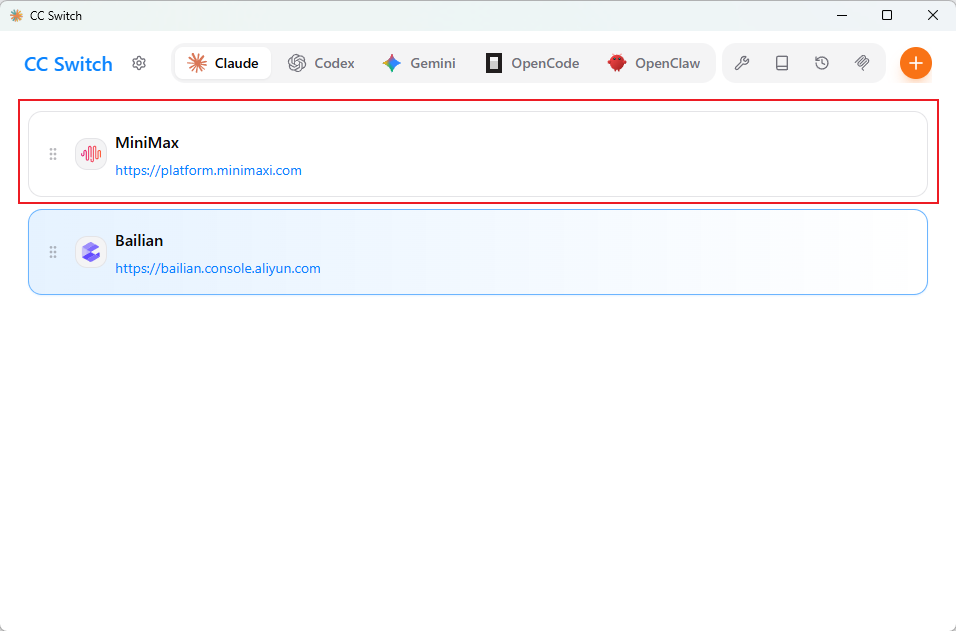This screenshot has height=631, width=956.
Task: Click the MiniMax waveform logo
Action: pos(91,154)
